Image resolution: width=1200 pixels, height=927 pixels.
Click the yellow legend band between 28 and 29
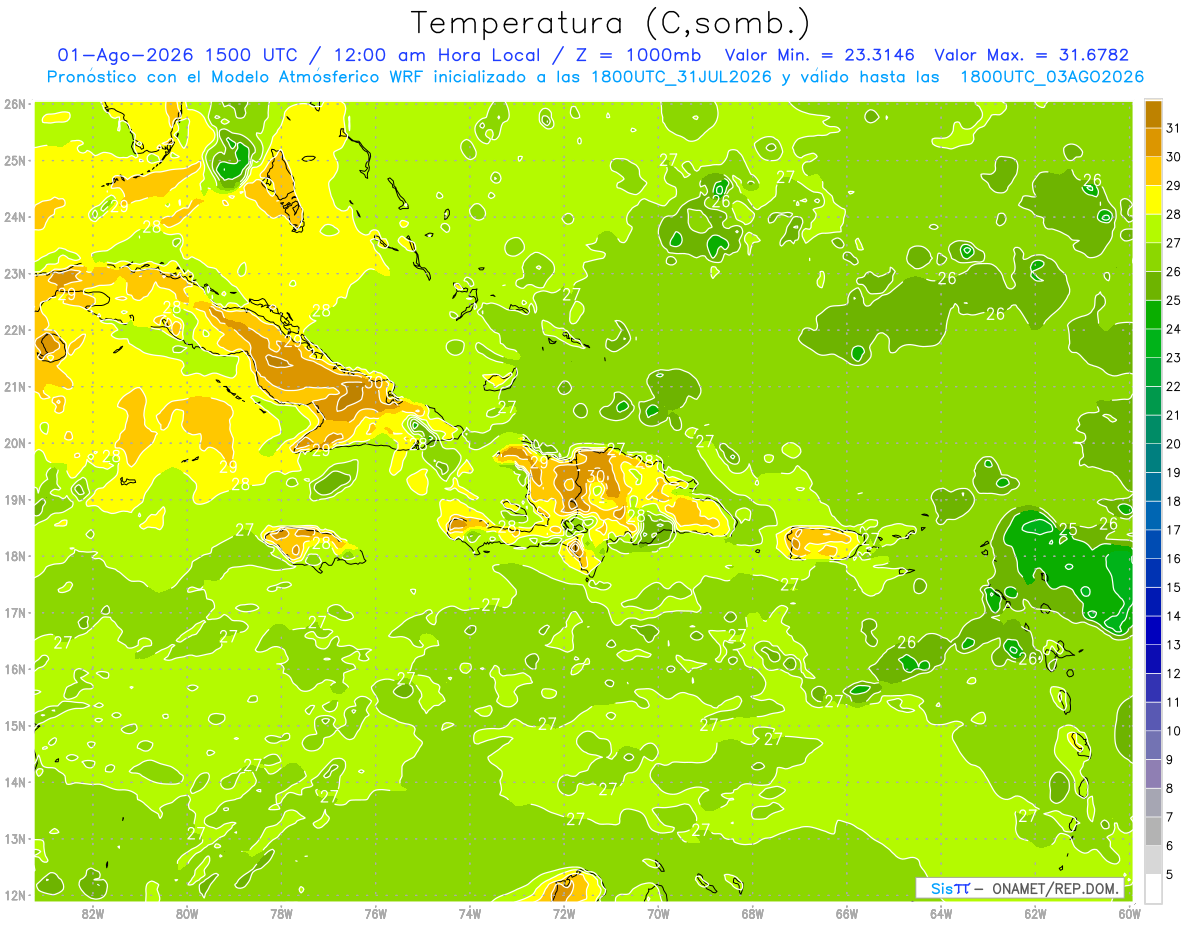(1153, 200)
